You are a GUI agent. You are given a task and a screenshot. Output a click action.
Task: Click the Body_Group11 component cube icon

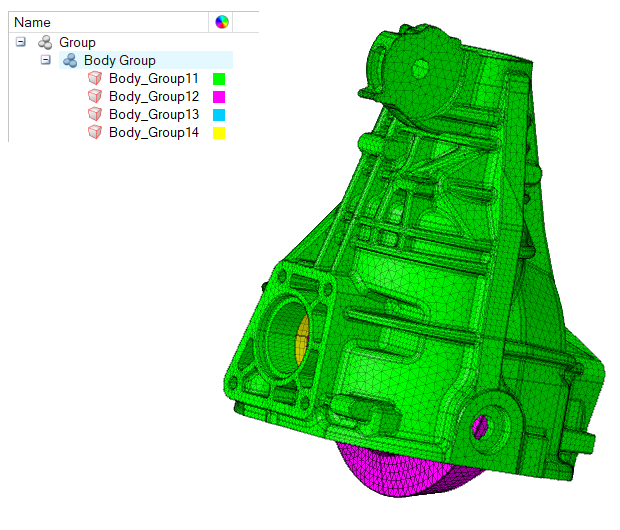tap(95, 78)
